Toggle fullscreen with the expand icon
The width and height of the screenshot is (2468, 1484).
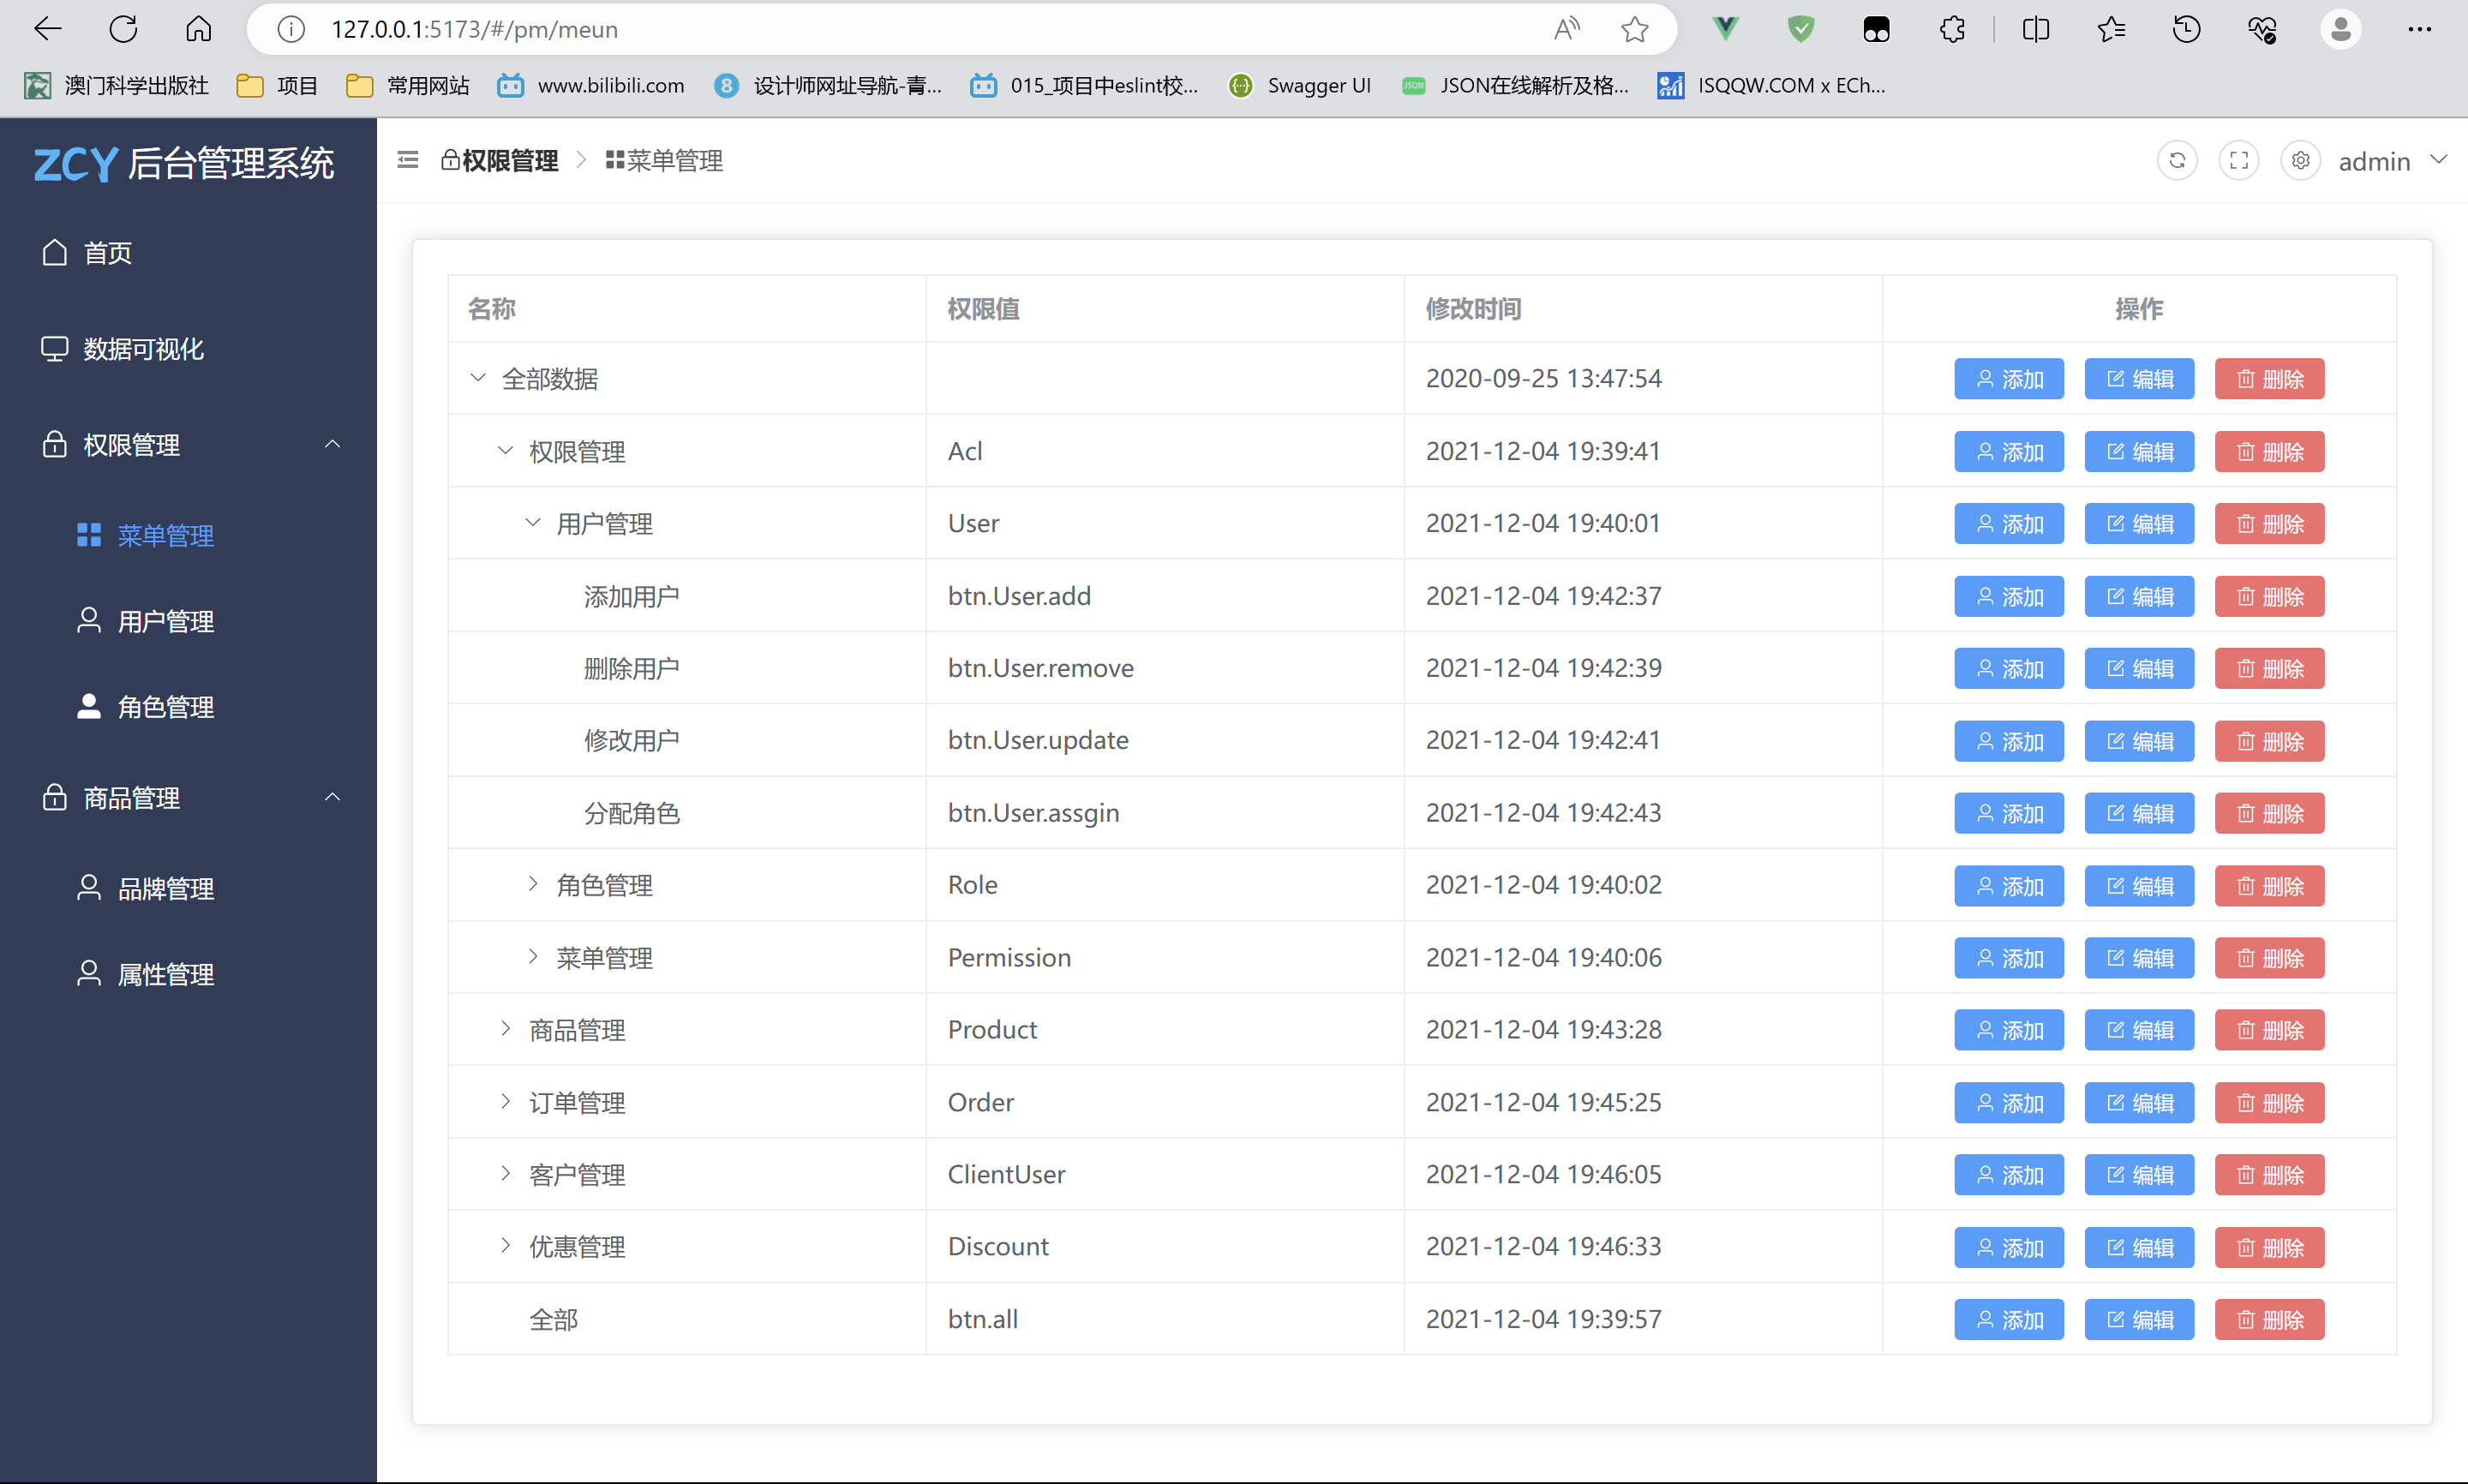2239,161
